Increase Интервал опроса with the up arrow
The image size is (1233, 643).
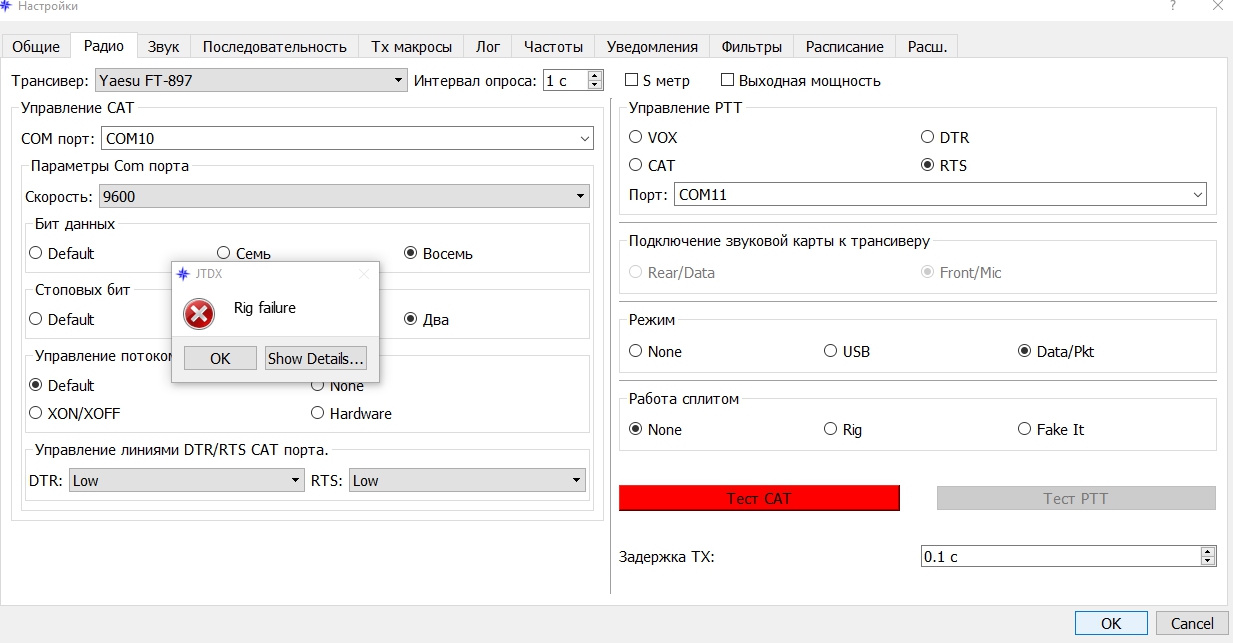(x=596, y=76)
